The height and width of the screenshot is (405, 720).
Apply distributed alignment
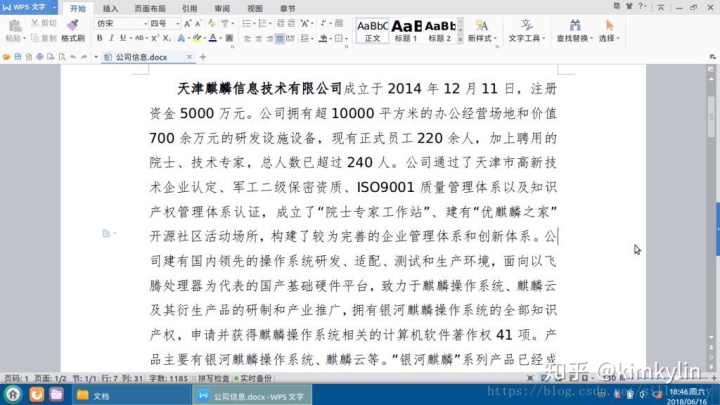click(x=290, y=39)
